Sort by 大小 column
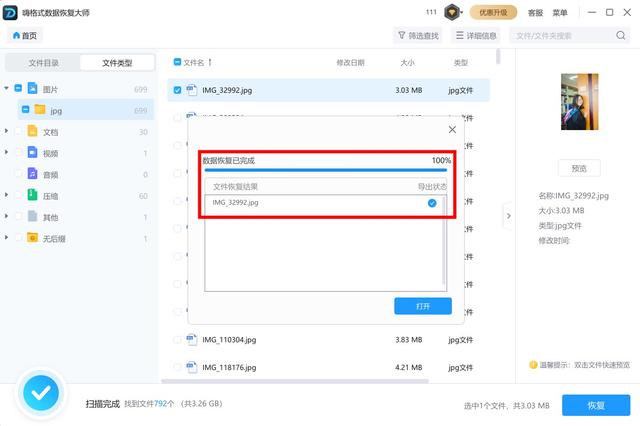Image resolution: width=640 pixels, height=426 pixels. click(407, 62)
